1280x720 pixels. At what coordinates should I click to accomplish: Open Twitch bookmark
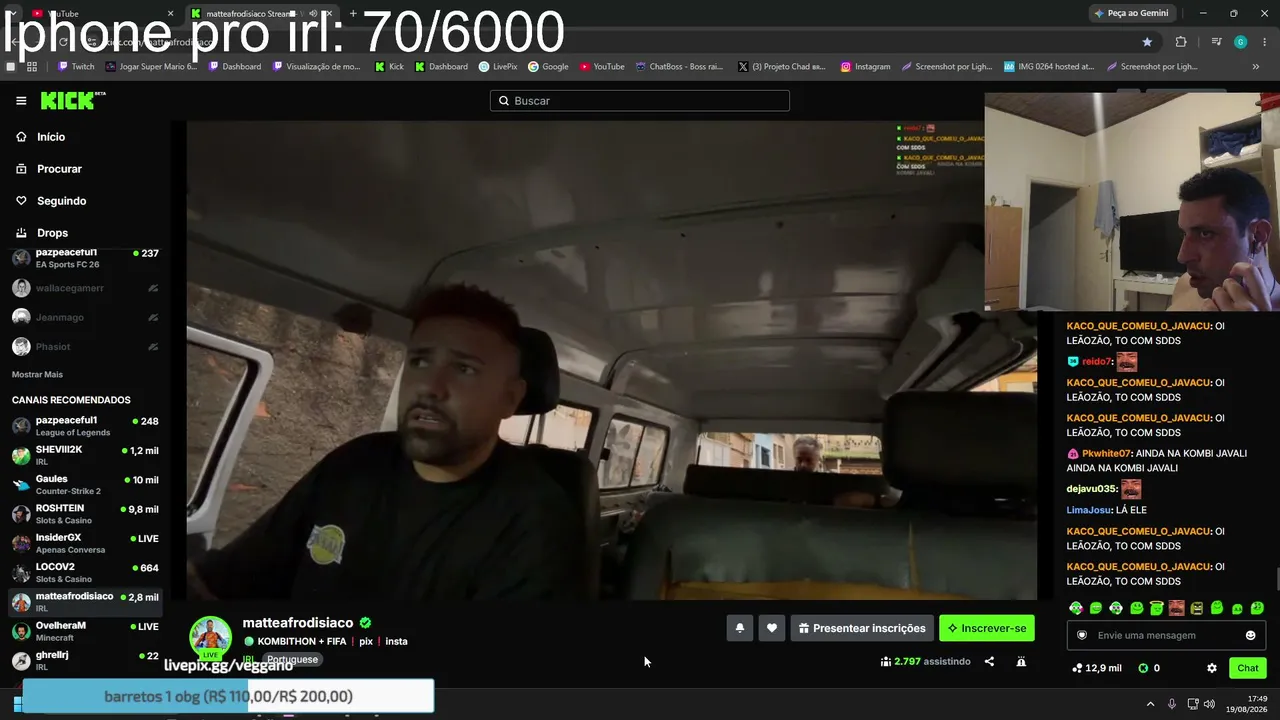point(76,67)
